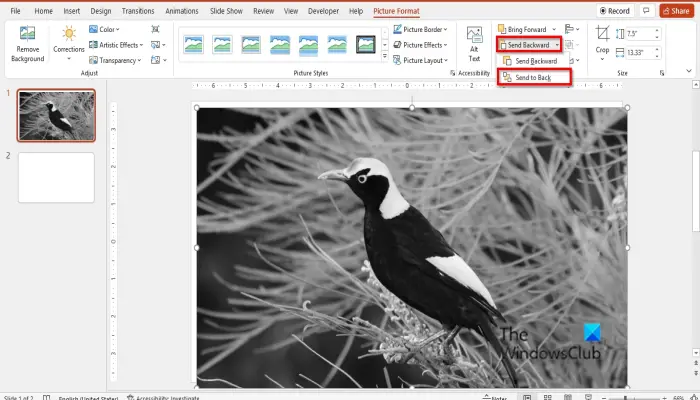Open Picture Styles dialog launcher
Image resolution: width=700 pixels, height=400 pixels.
click(x=452, y=73)
